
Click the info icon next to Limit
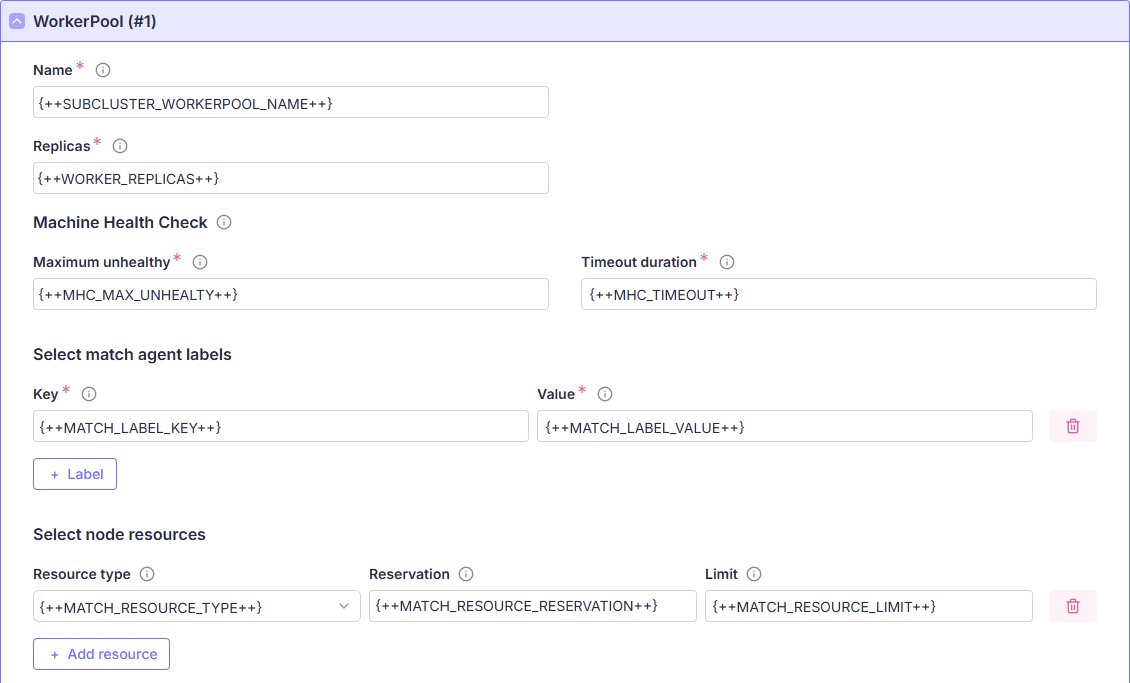click(x=754, y=574)
